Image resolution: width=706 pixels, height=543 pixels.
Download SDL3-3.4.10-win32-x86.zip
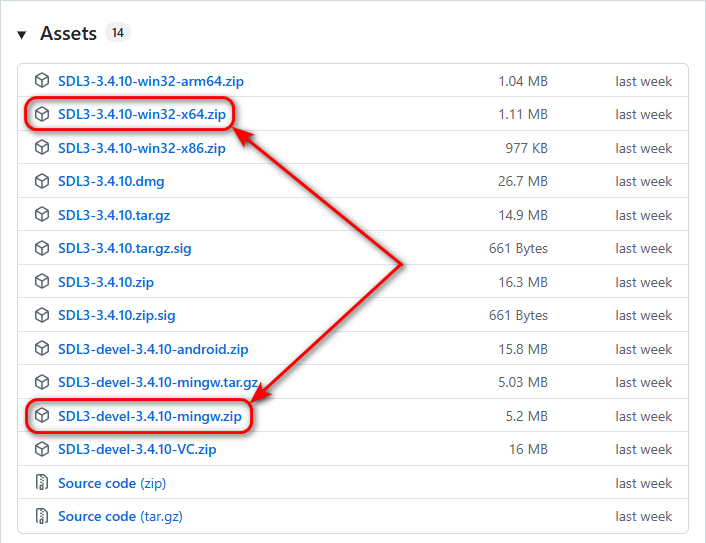[142, 148]
